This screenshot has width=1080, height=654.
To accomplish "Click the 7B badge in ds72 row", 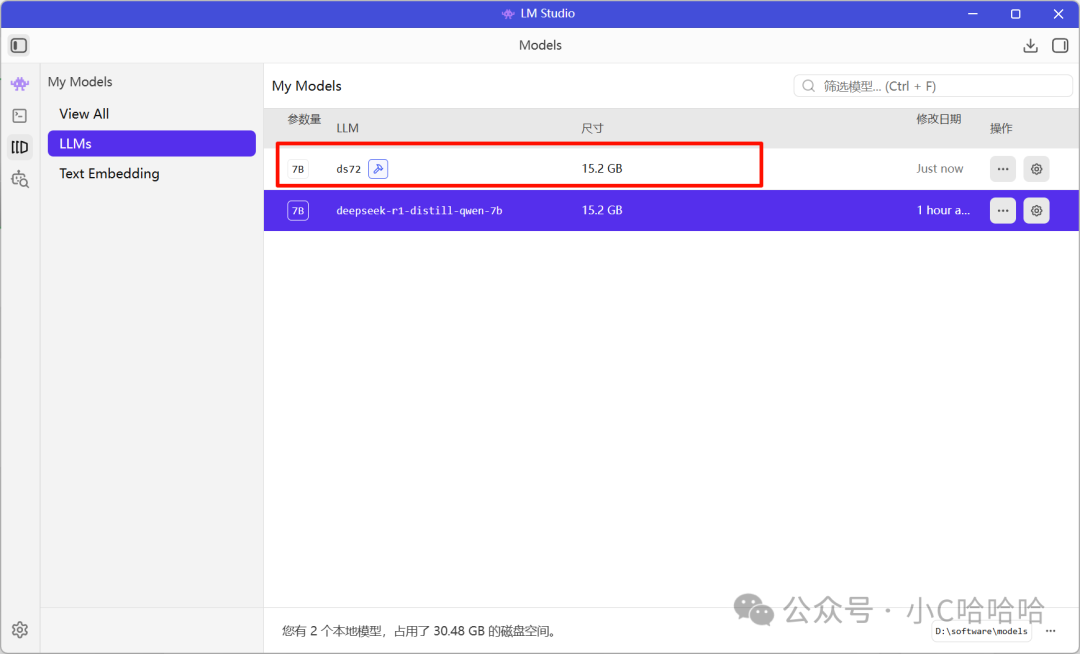I will pos(298,169).
